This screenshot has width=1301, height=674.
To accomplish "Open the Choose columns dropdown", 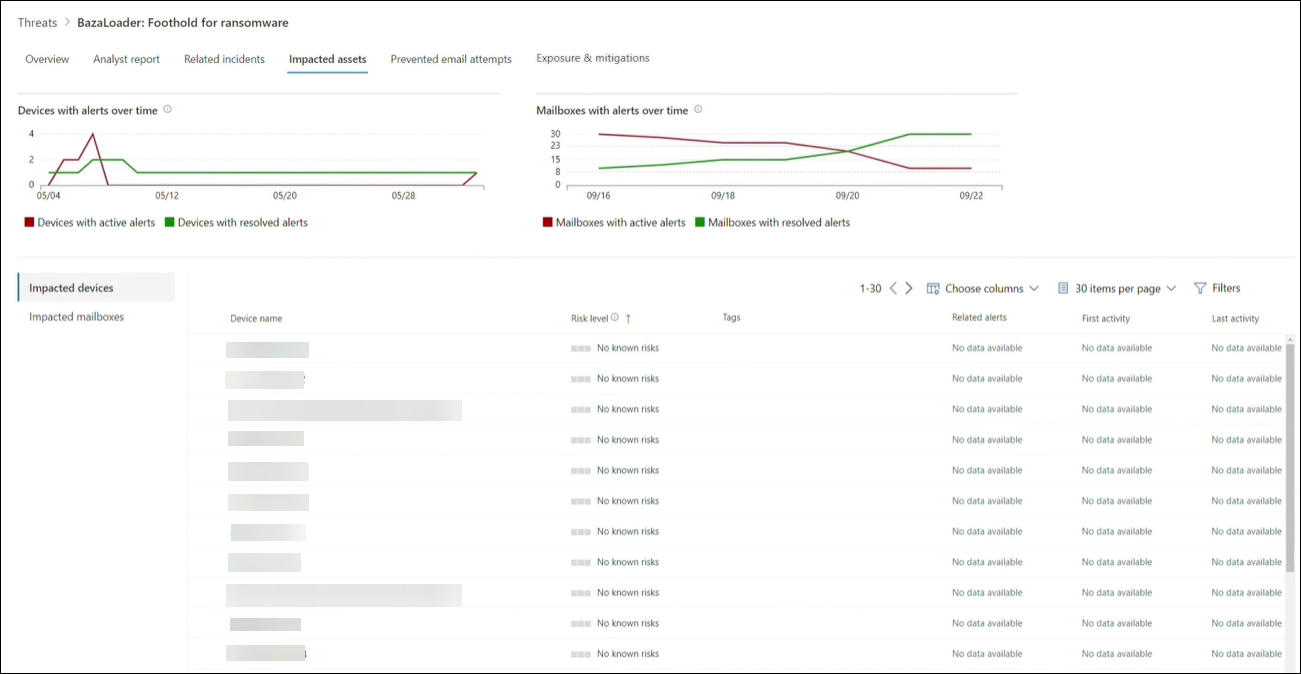I will [983, 288].
